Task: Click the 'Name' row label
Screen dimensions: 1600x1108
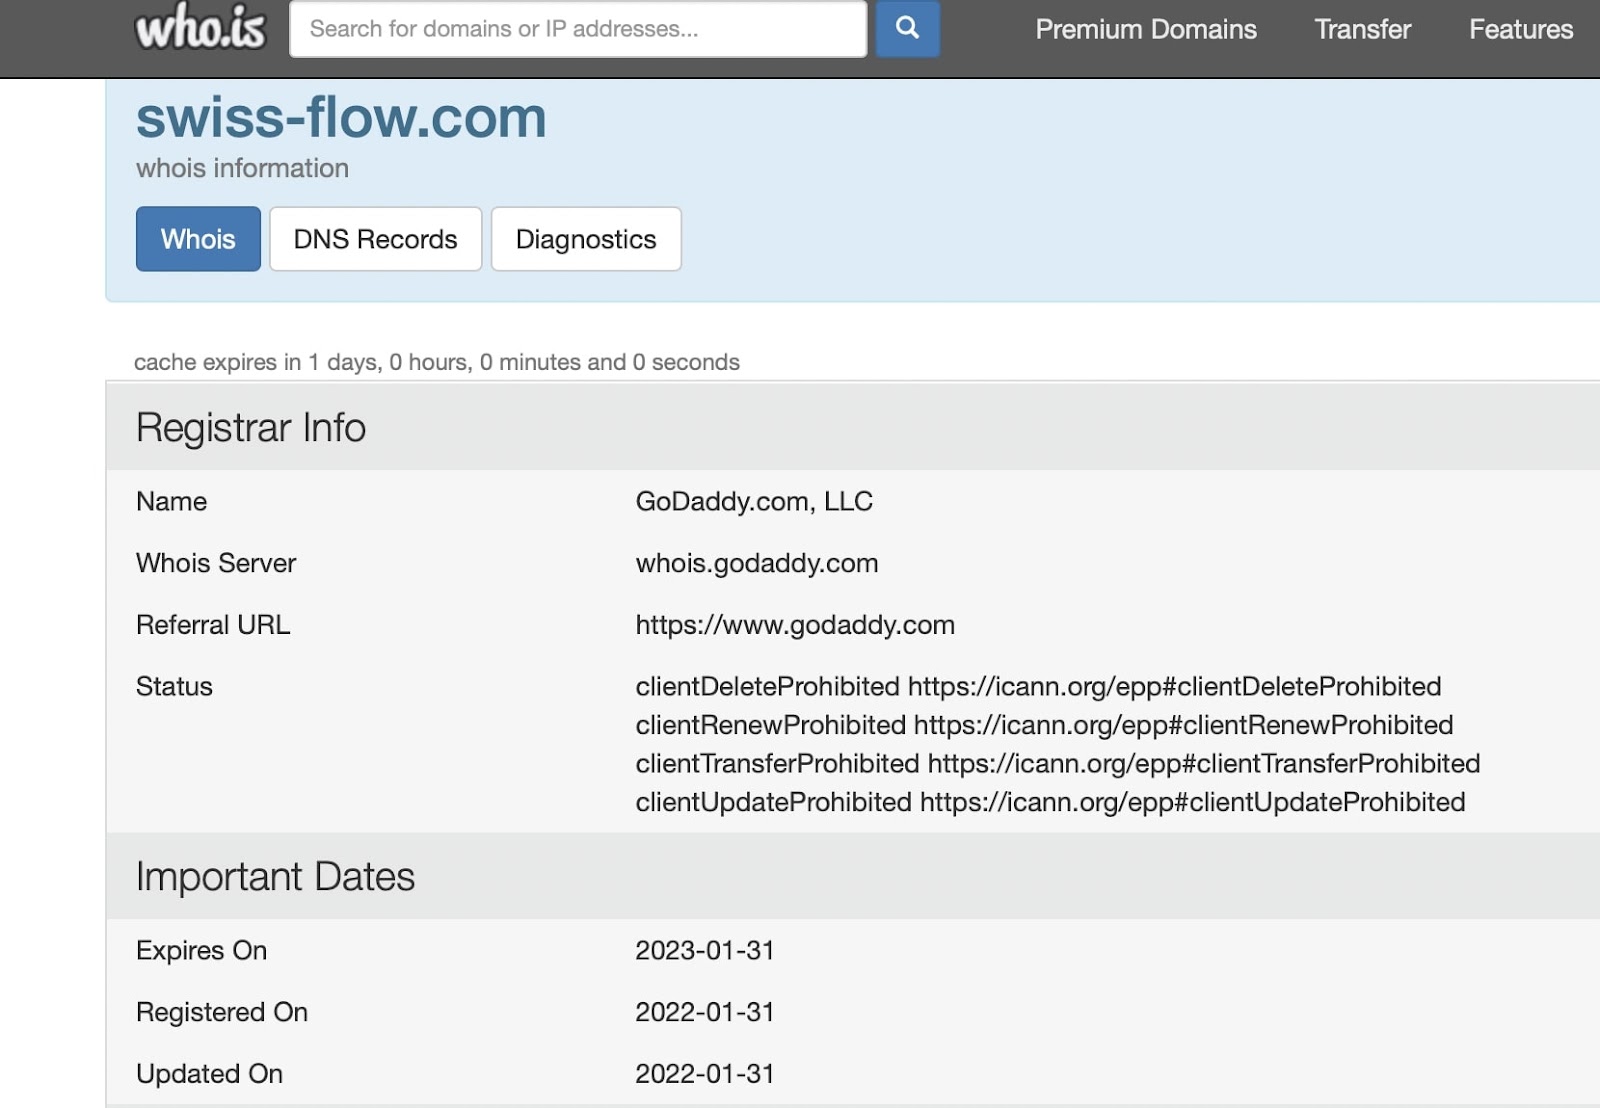Action: pyautogui.click(x=172, y=501)
